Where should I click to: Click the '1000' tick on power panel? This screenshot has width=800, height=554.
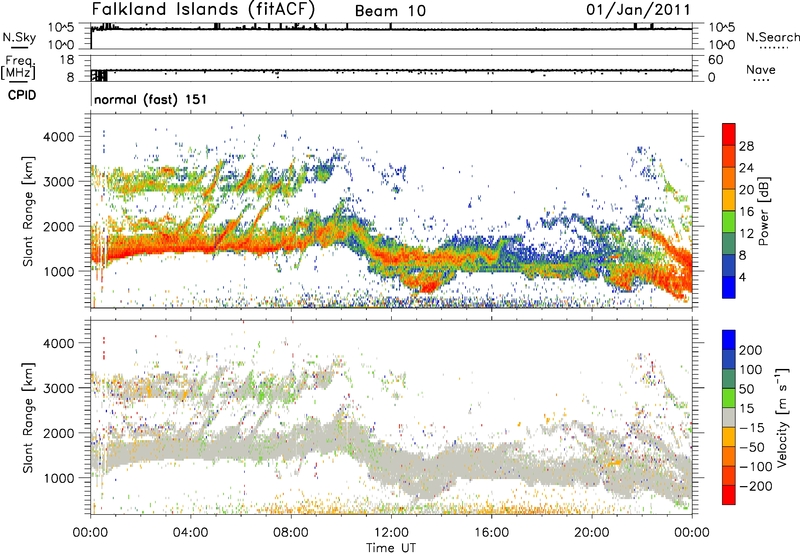point(59,271)
